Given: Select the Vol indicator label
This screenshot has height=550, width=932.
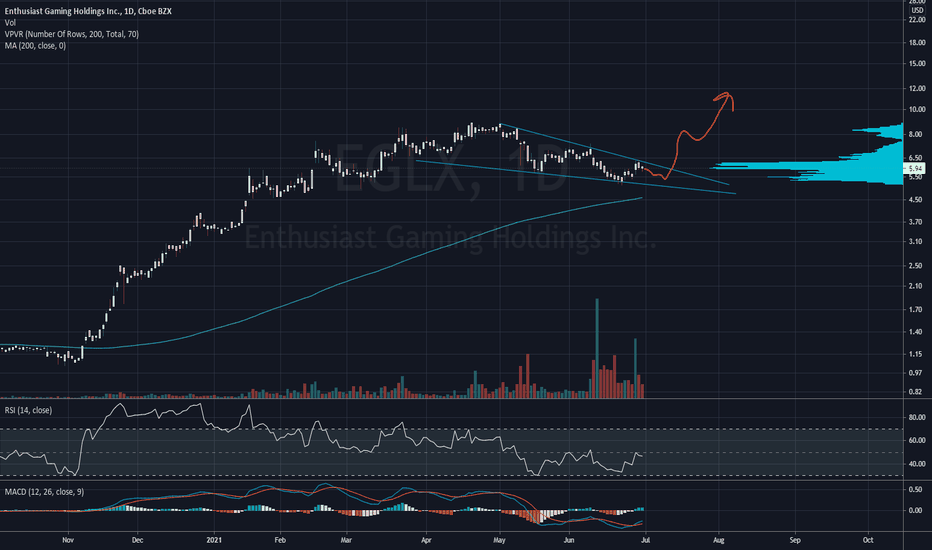Looking at the screenshot, I should [10, 23].
